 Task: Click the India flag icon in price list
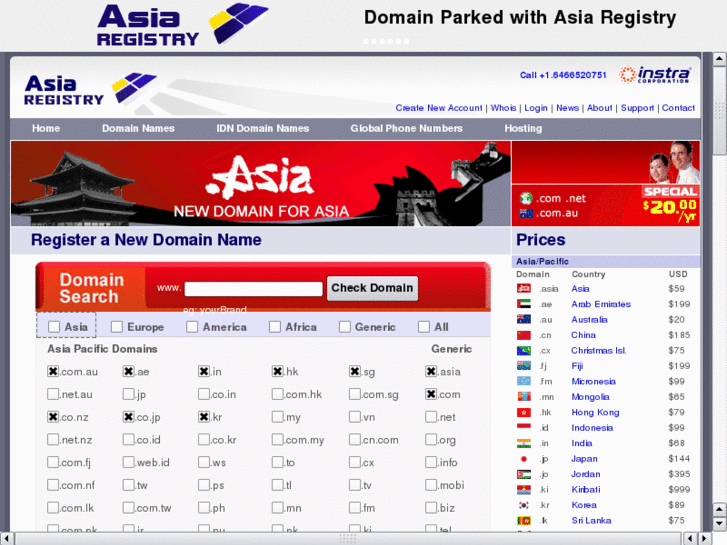[524, 443]
